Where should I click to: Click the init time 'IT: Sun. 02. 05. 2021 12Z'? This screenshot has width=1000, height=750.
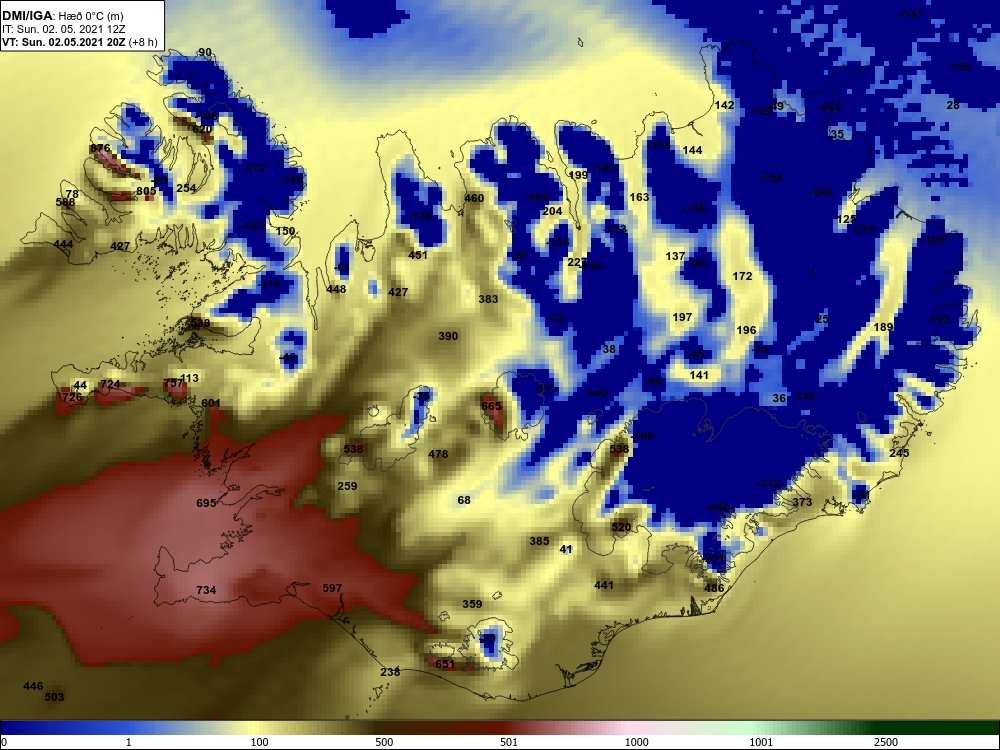(x=61, y=29)
